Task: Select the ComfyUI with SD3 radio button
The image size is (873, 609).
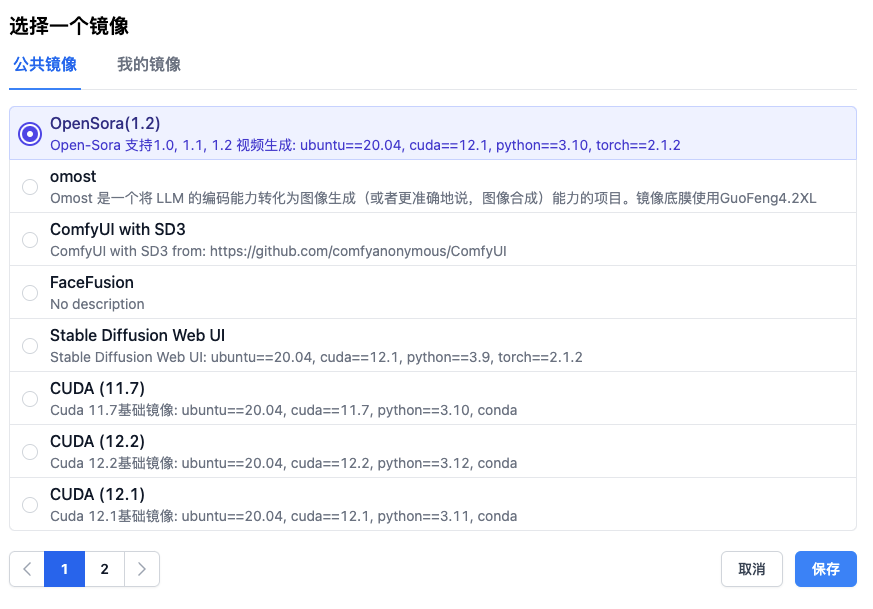Action: [x=29, y=239]
